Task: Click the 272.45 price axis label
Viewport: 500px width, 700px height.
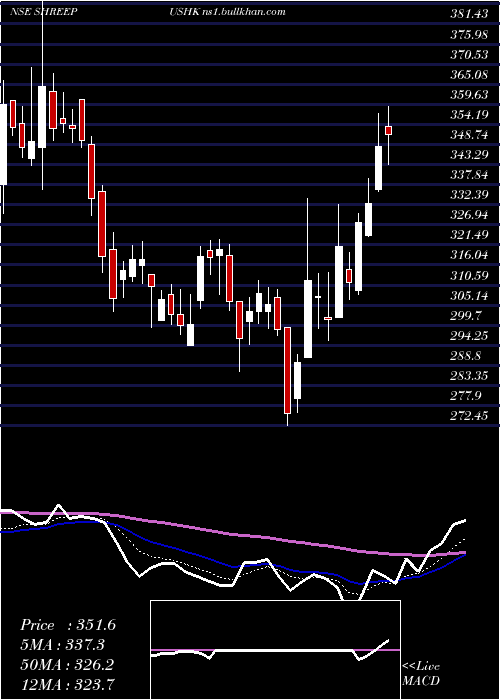Action: coord(469,416)
